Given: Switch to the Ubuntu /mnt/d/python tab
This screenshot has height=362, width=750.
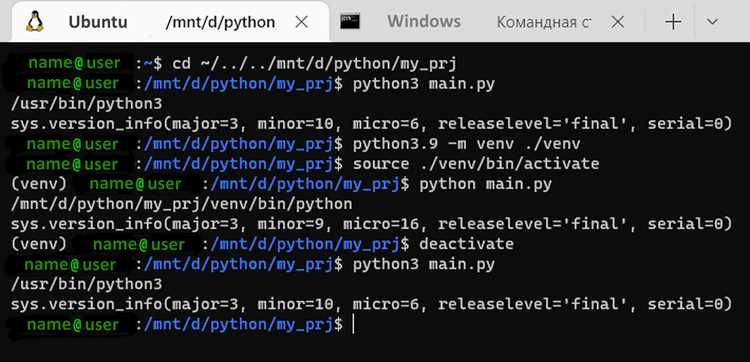Looking at the screenshot, I should pos(170,22).
